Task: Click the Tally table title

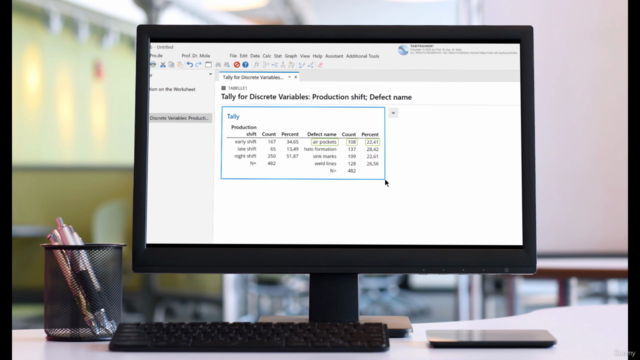Action: tap(233, 116)
